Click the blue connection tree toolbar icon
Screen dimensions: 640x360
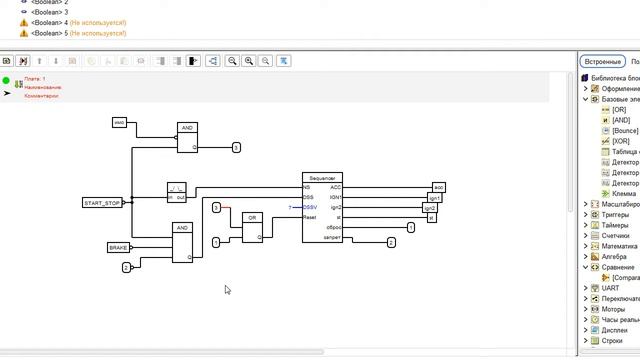tap(213, 61)
